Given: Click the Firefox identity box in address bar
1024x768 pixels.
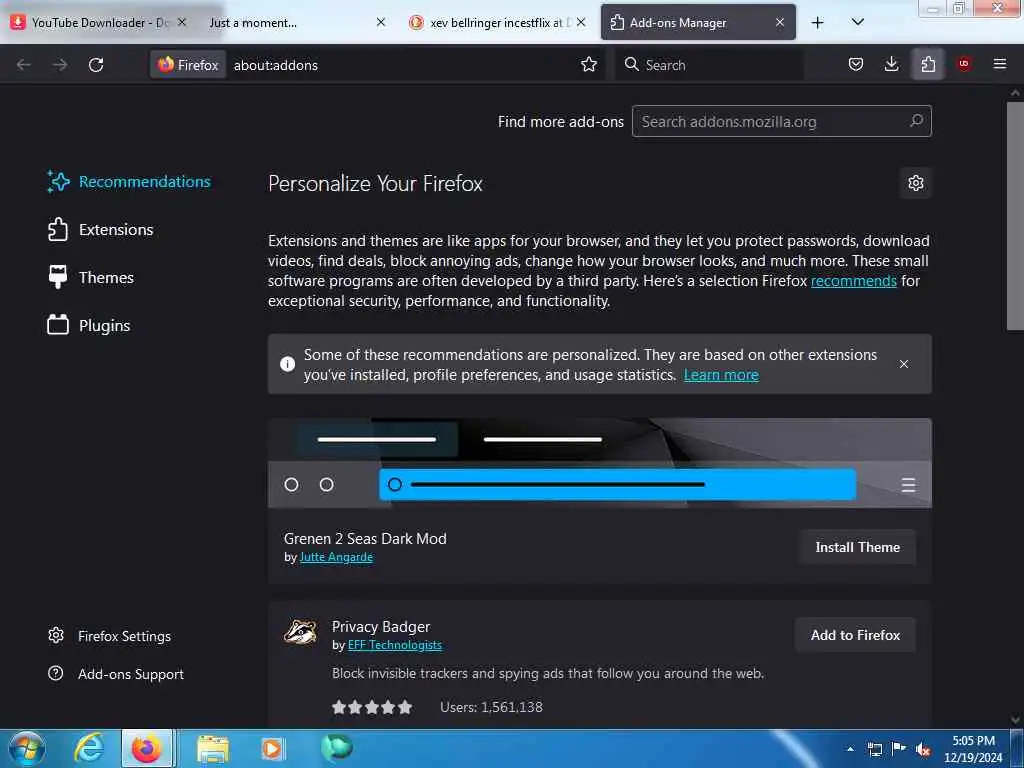Looking at the screenshot, I should [188, 65].
